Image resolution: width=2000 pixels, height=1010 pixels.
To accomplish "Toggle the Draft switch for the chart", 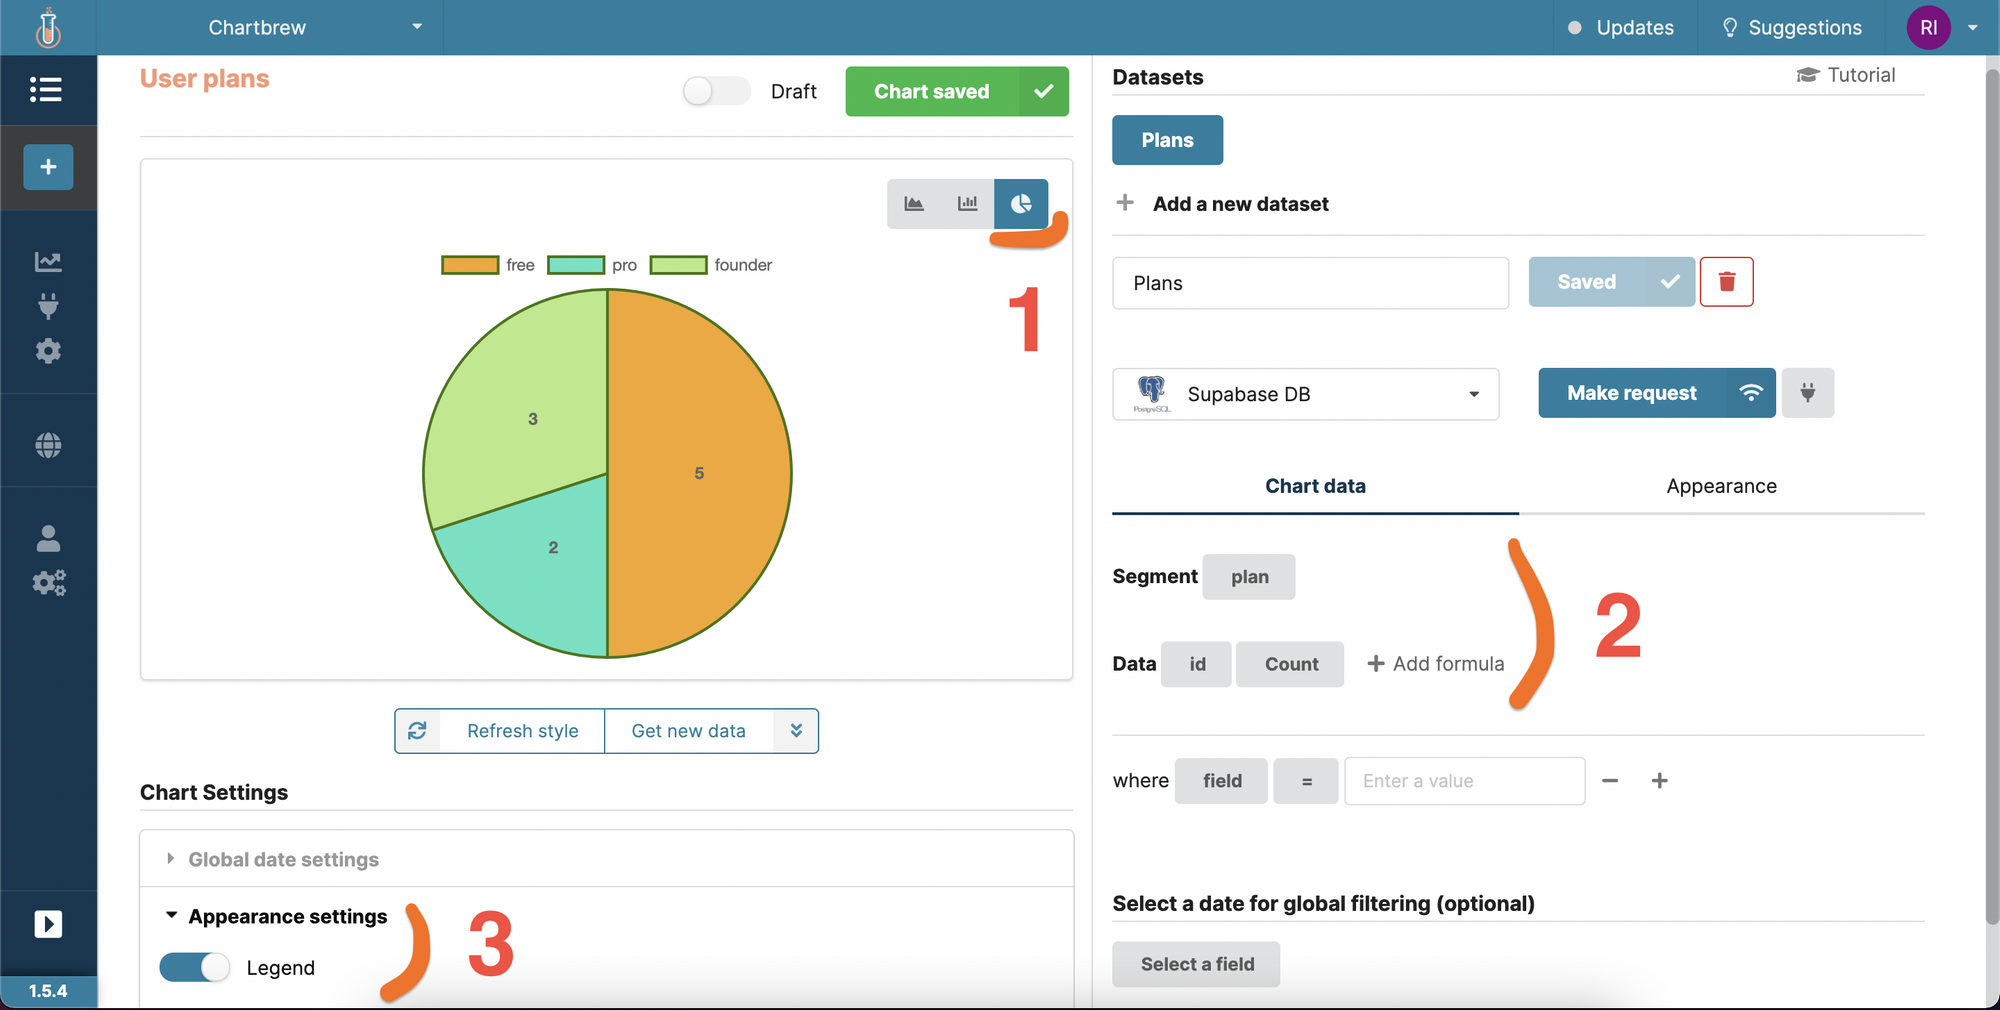I will [715, 91].
